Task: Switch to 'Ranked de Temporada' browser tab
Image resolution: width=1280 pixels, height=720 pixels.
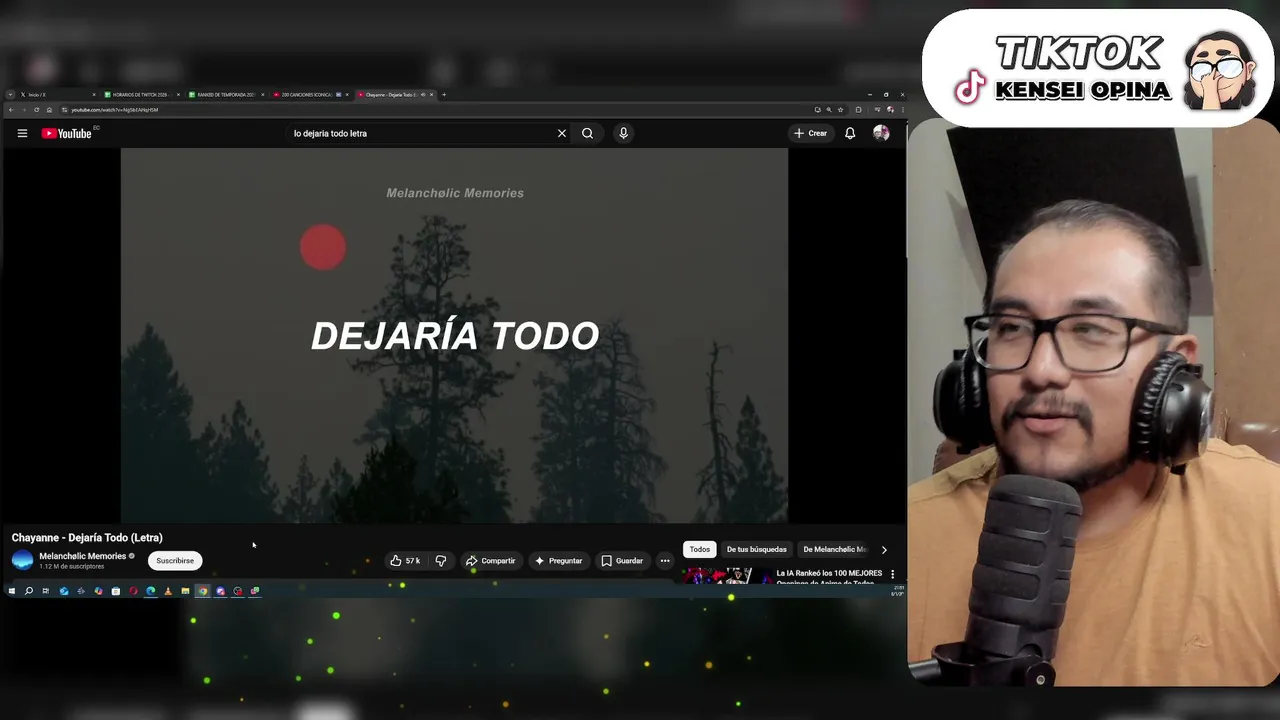Action: [x=226, y=95]
